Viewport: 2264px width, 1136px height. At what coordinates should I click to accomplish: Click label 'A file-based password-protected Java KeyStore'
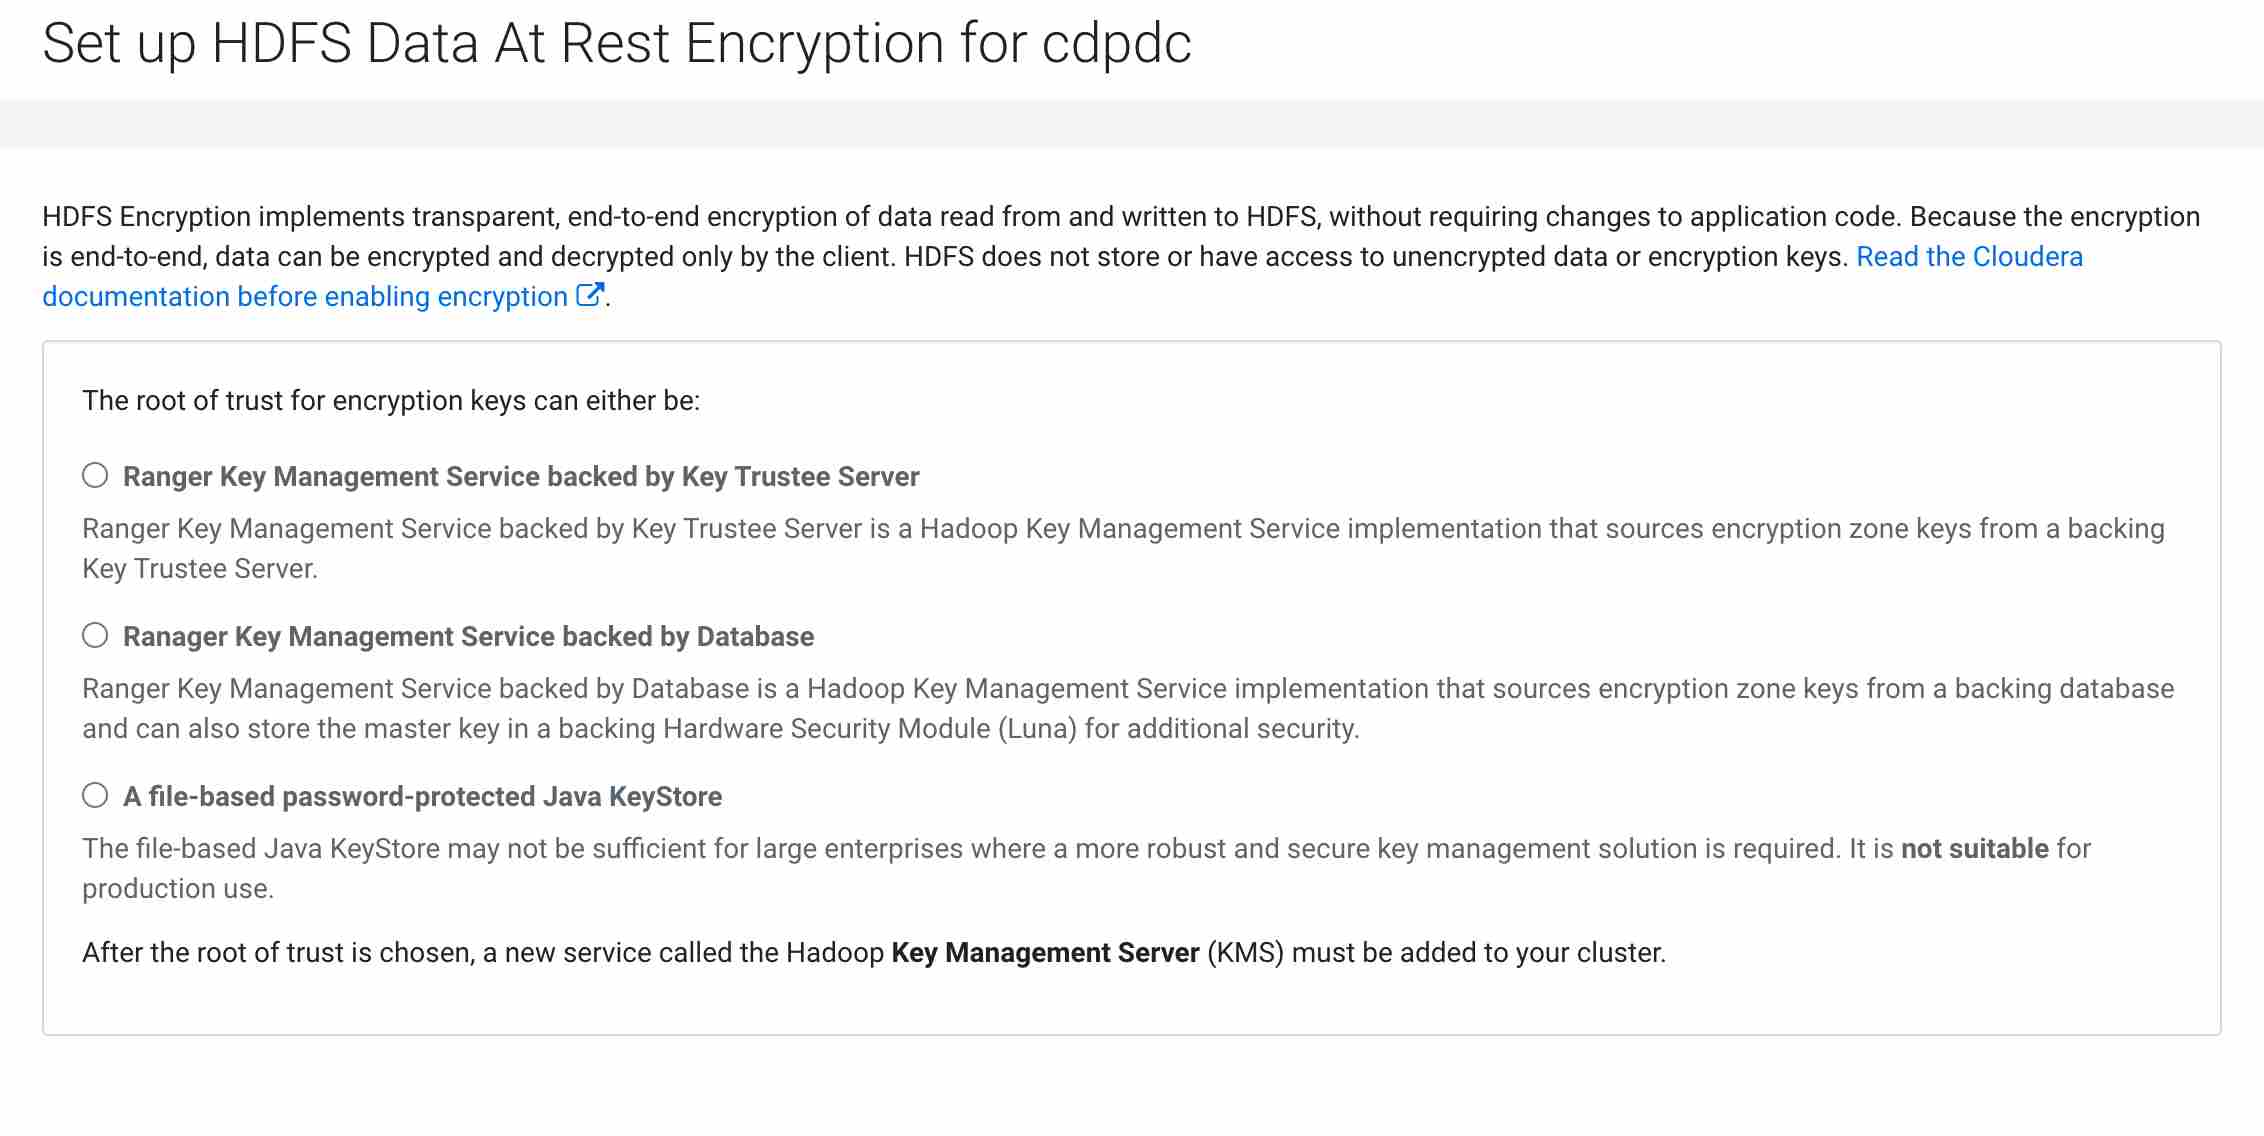point(422,797)
